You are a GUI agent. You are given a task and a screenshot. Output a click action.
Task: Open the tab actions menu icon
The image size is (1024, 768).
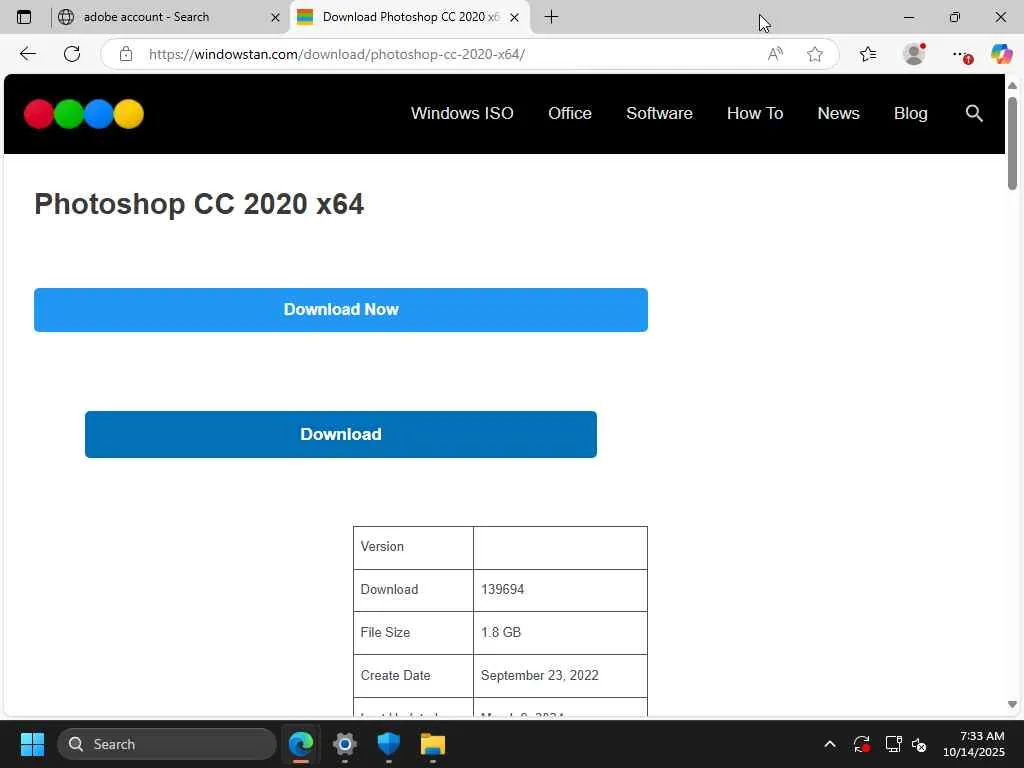tap(24, 17)
